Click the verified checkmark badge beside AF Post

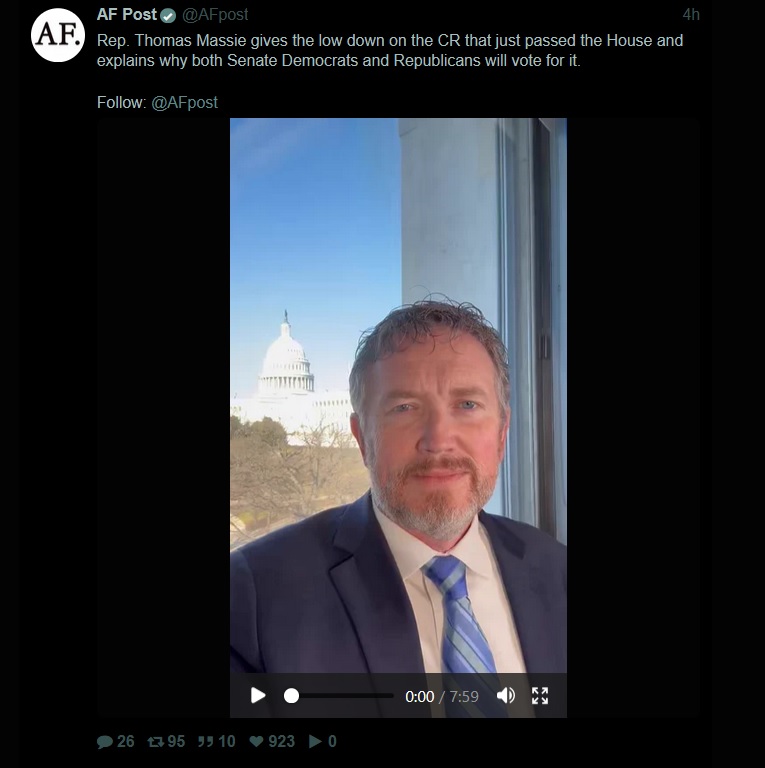(168, 16)
